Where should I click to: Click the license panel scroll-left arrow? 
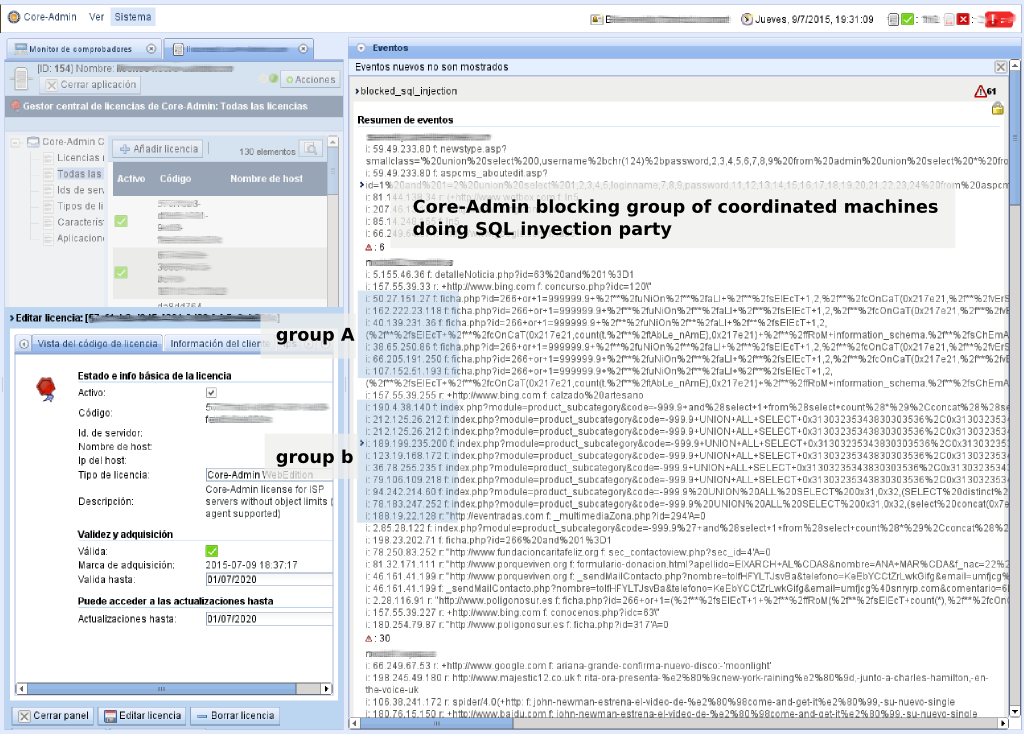tap(22, 689)
